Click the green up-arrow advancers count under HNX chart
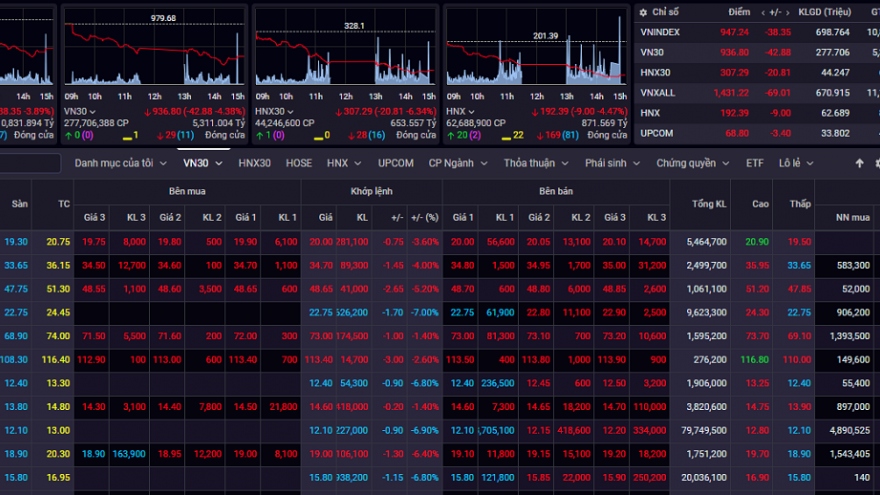This screenshot has width=880, height=495. click(x=457, y=134)
